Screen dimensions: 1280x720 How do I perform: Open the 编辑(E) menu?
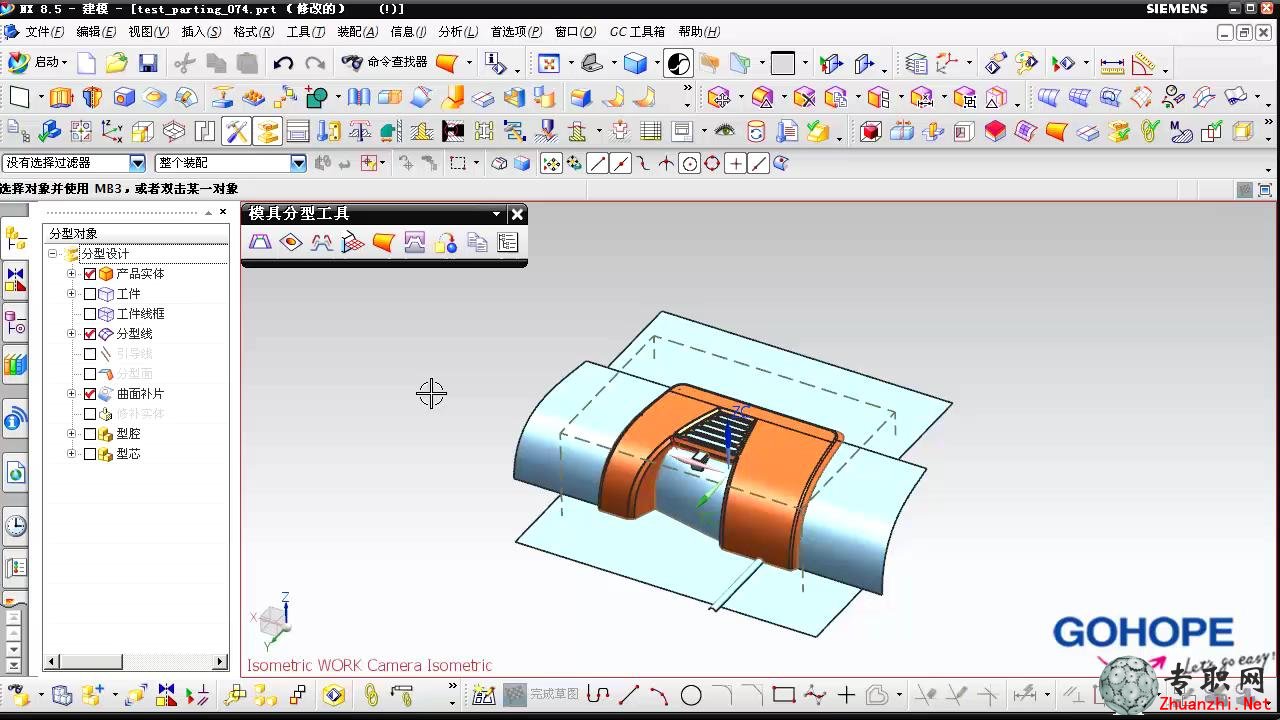click(96, 32)
